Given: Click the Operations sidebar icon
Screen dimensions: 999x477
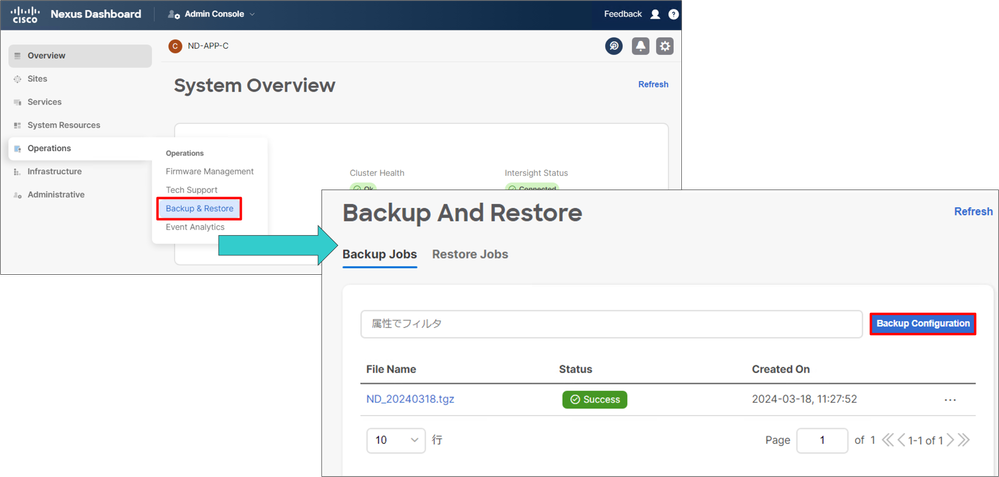Looking at the screenshot, I should (18, 148).
